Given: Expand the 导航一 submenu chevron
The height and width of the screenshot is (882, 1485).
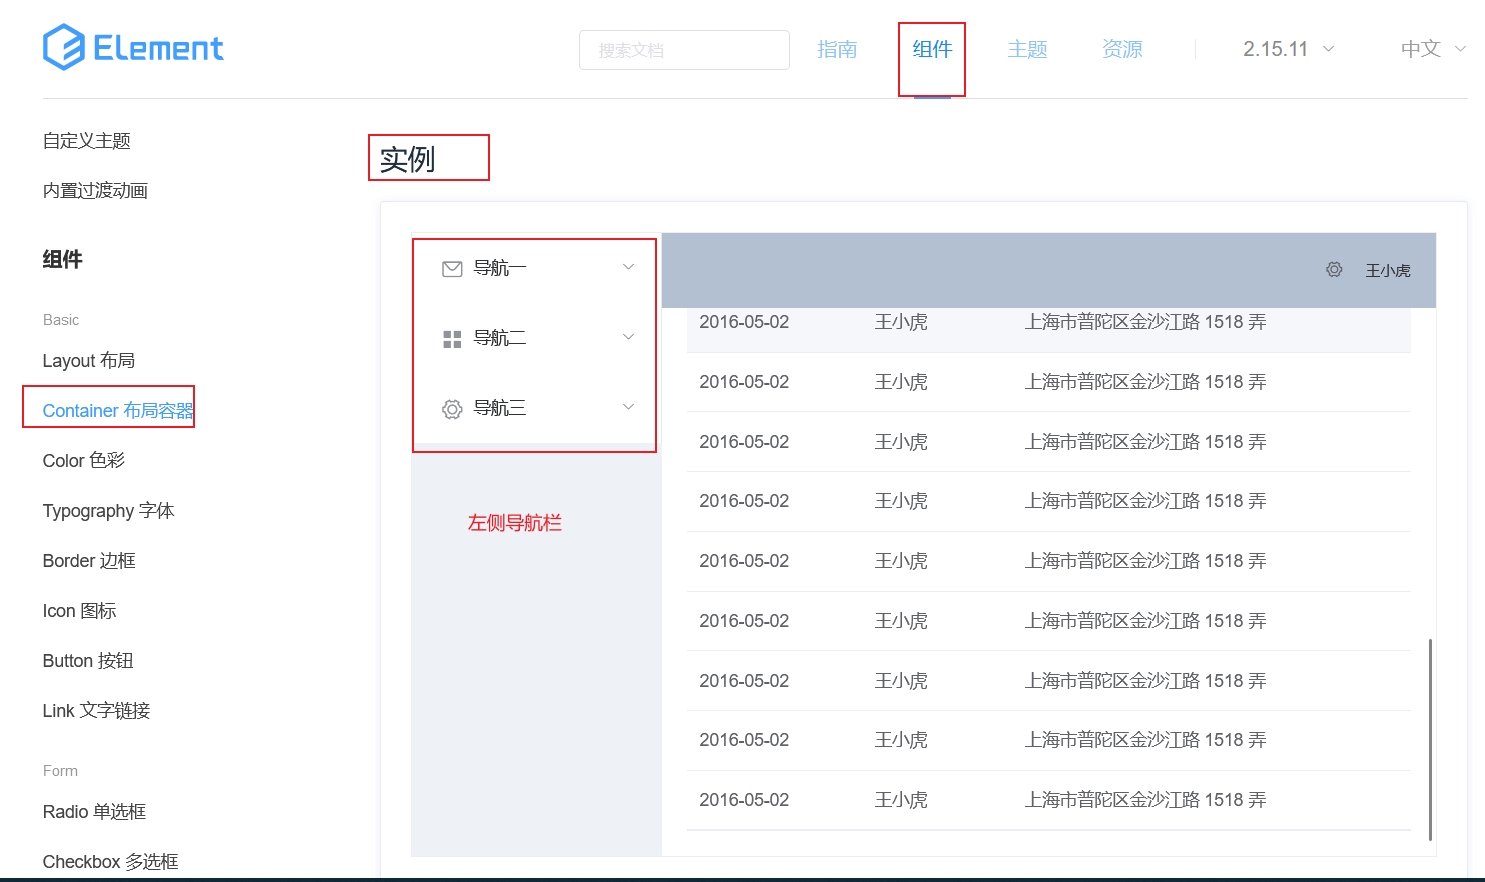Looking at the screenshot, I should point(628,267).
